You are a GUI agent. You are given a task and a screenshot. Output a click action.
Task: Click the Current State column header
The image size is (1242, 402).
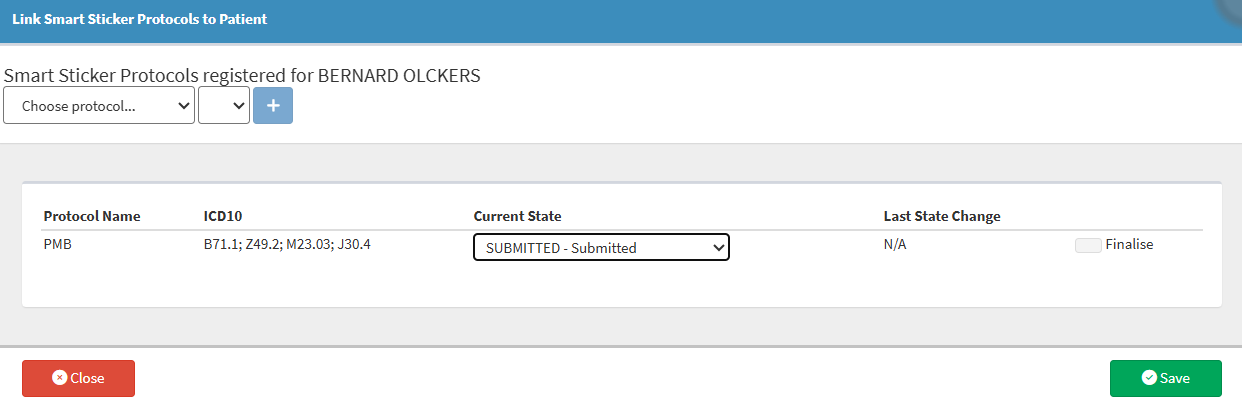point(517,216)
